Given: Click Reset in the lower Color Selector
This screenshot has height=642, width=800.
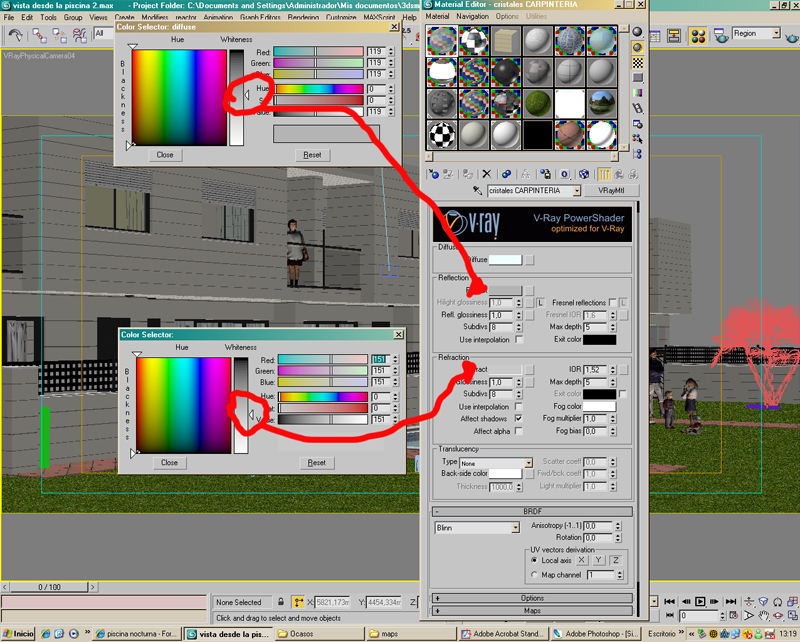Looking at the screenshot, I should coord(316,463).
